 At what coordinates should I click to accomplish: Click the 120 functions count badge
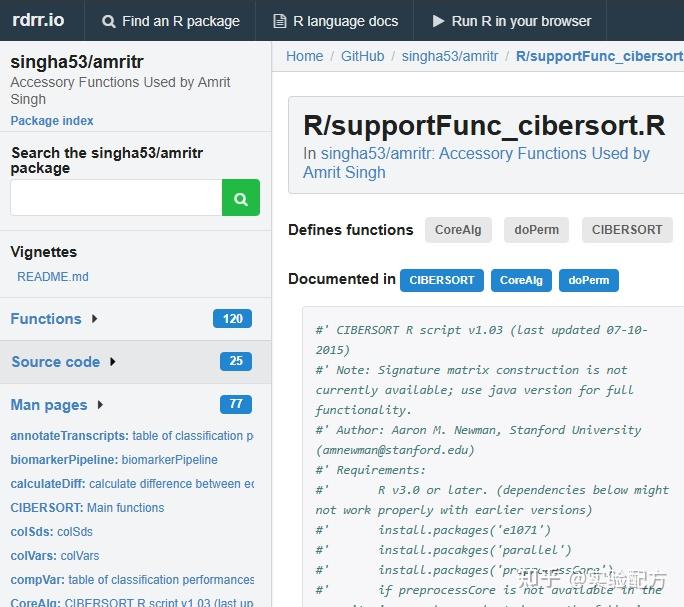pyautogui.click(x=232, y=319)
